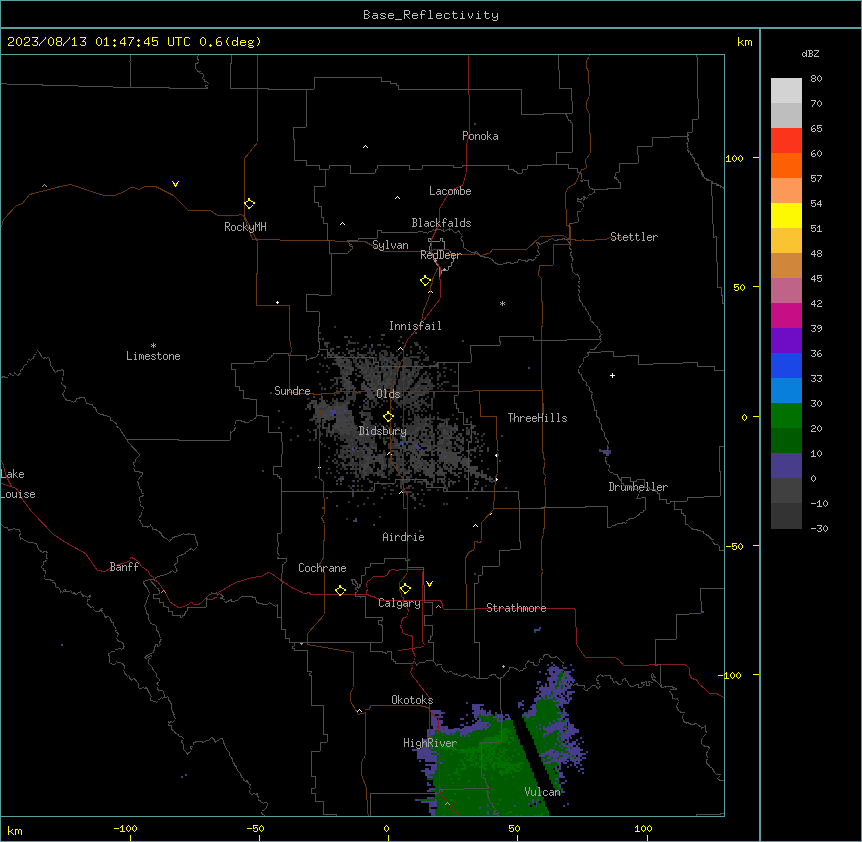This screenshot has height=842, width=862.
Task: Click the Lake Louise label
Action: point(18,484)
